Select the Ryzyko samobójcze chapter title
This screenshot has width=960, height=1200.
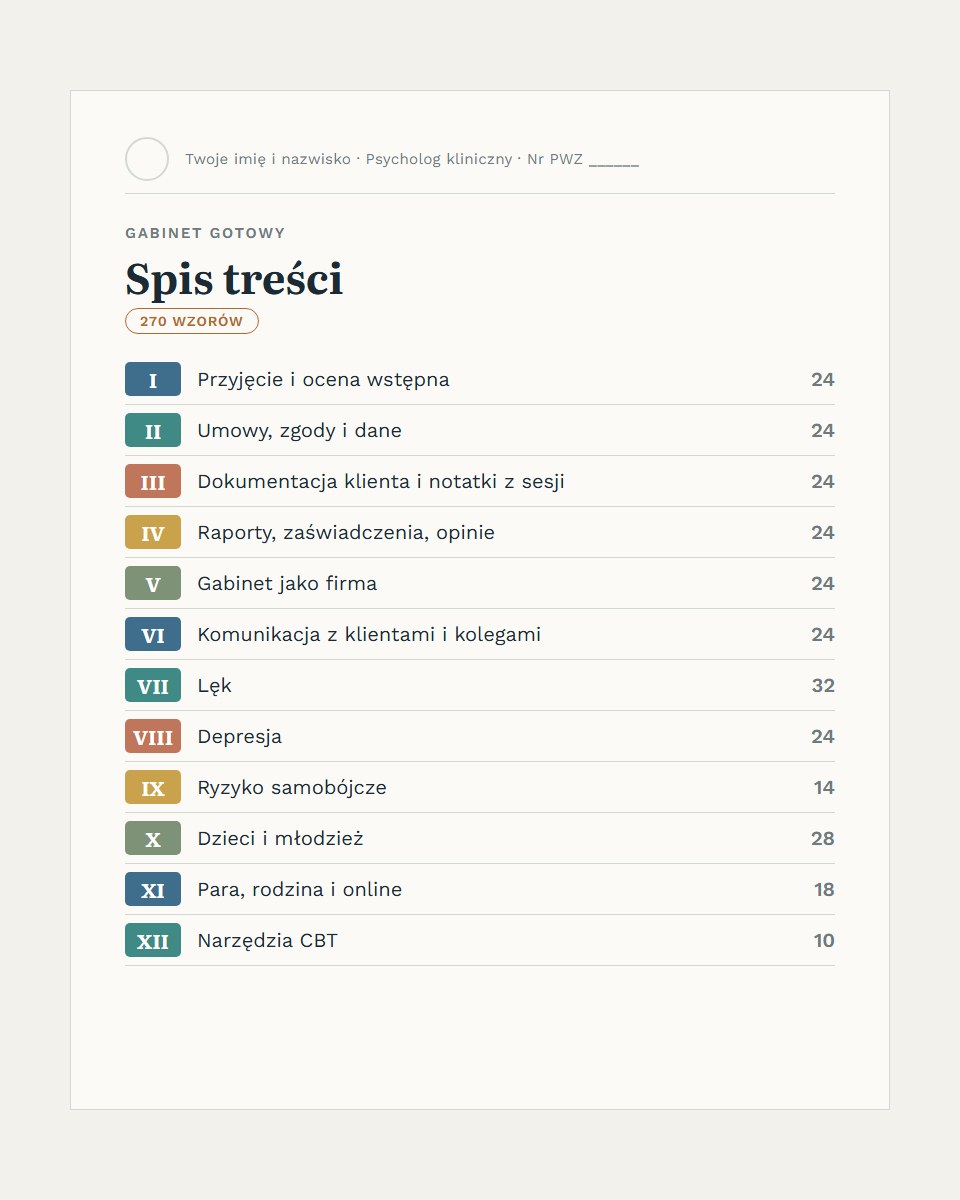292,788
